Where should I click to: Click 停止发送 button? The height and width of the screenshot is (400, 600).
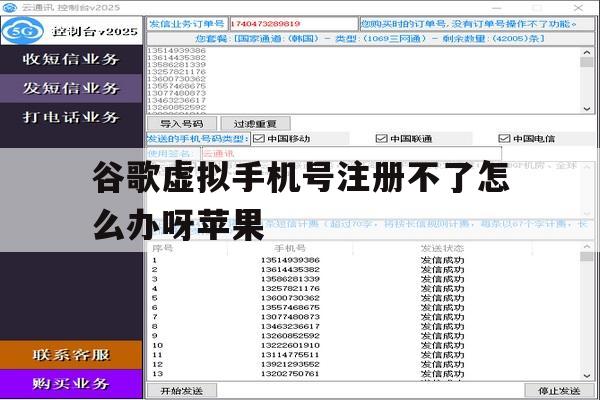click(x=559, y=391)
